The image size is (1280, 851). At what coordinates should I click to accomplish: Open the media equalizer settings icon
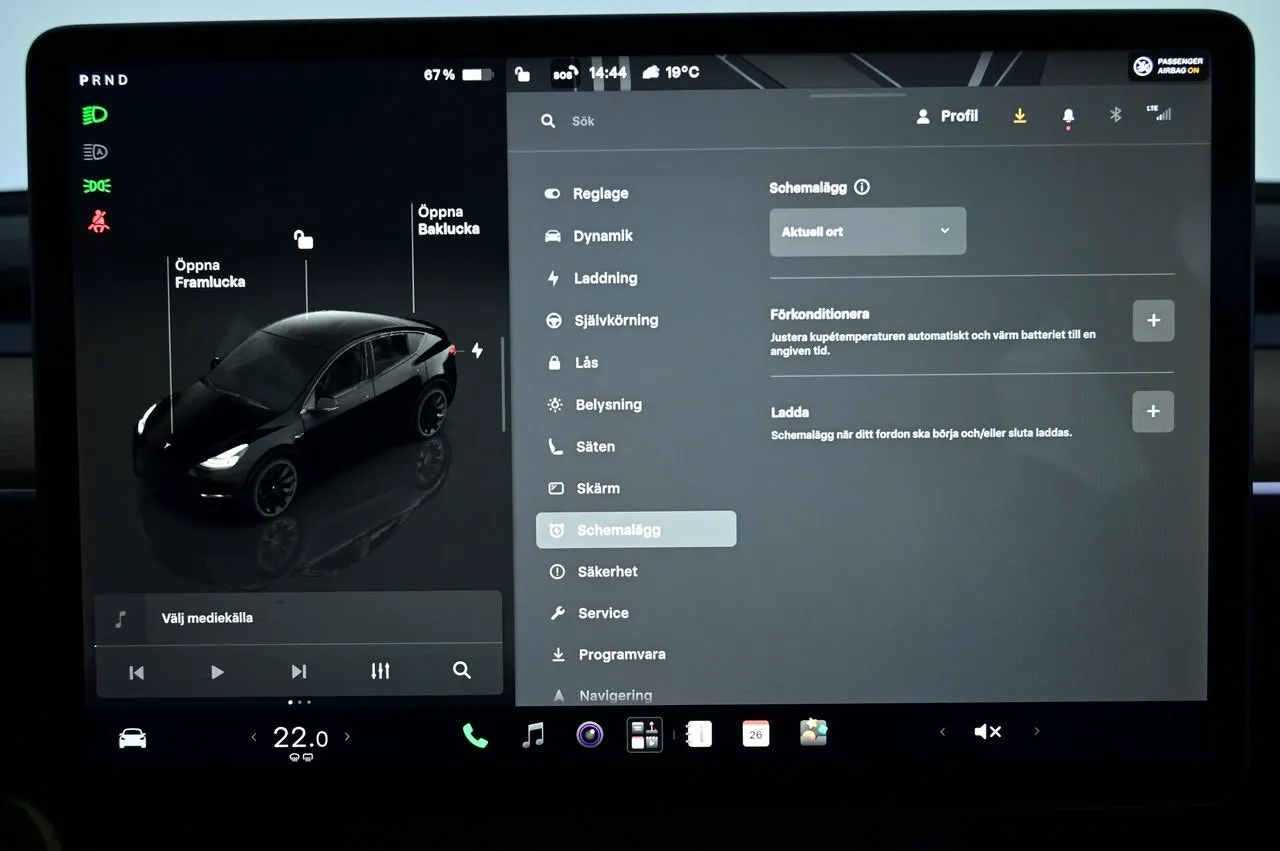click(380, 671)
